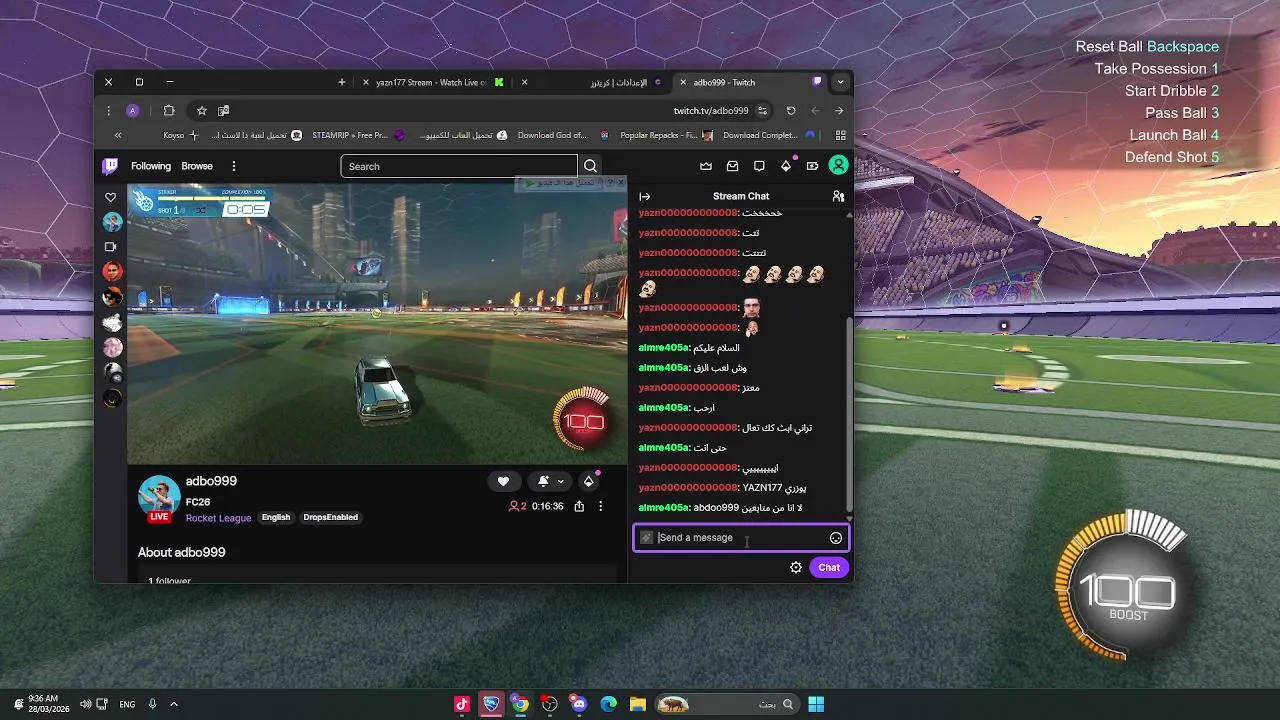The width and height of the screenshot is (1280, 720).
Task: Click the camera icon in left sidebar
Action: tap(111, 246)
